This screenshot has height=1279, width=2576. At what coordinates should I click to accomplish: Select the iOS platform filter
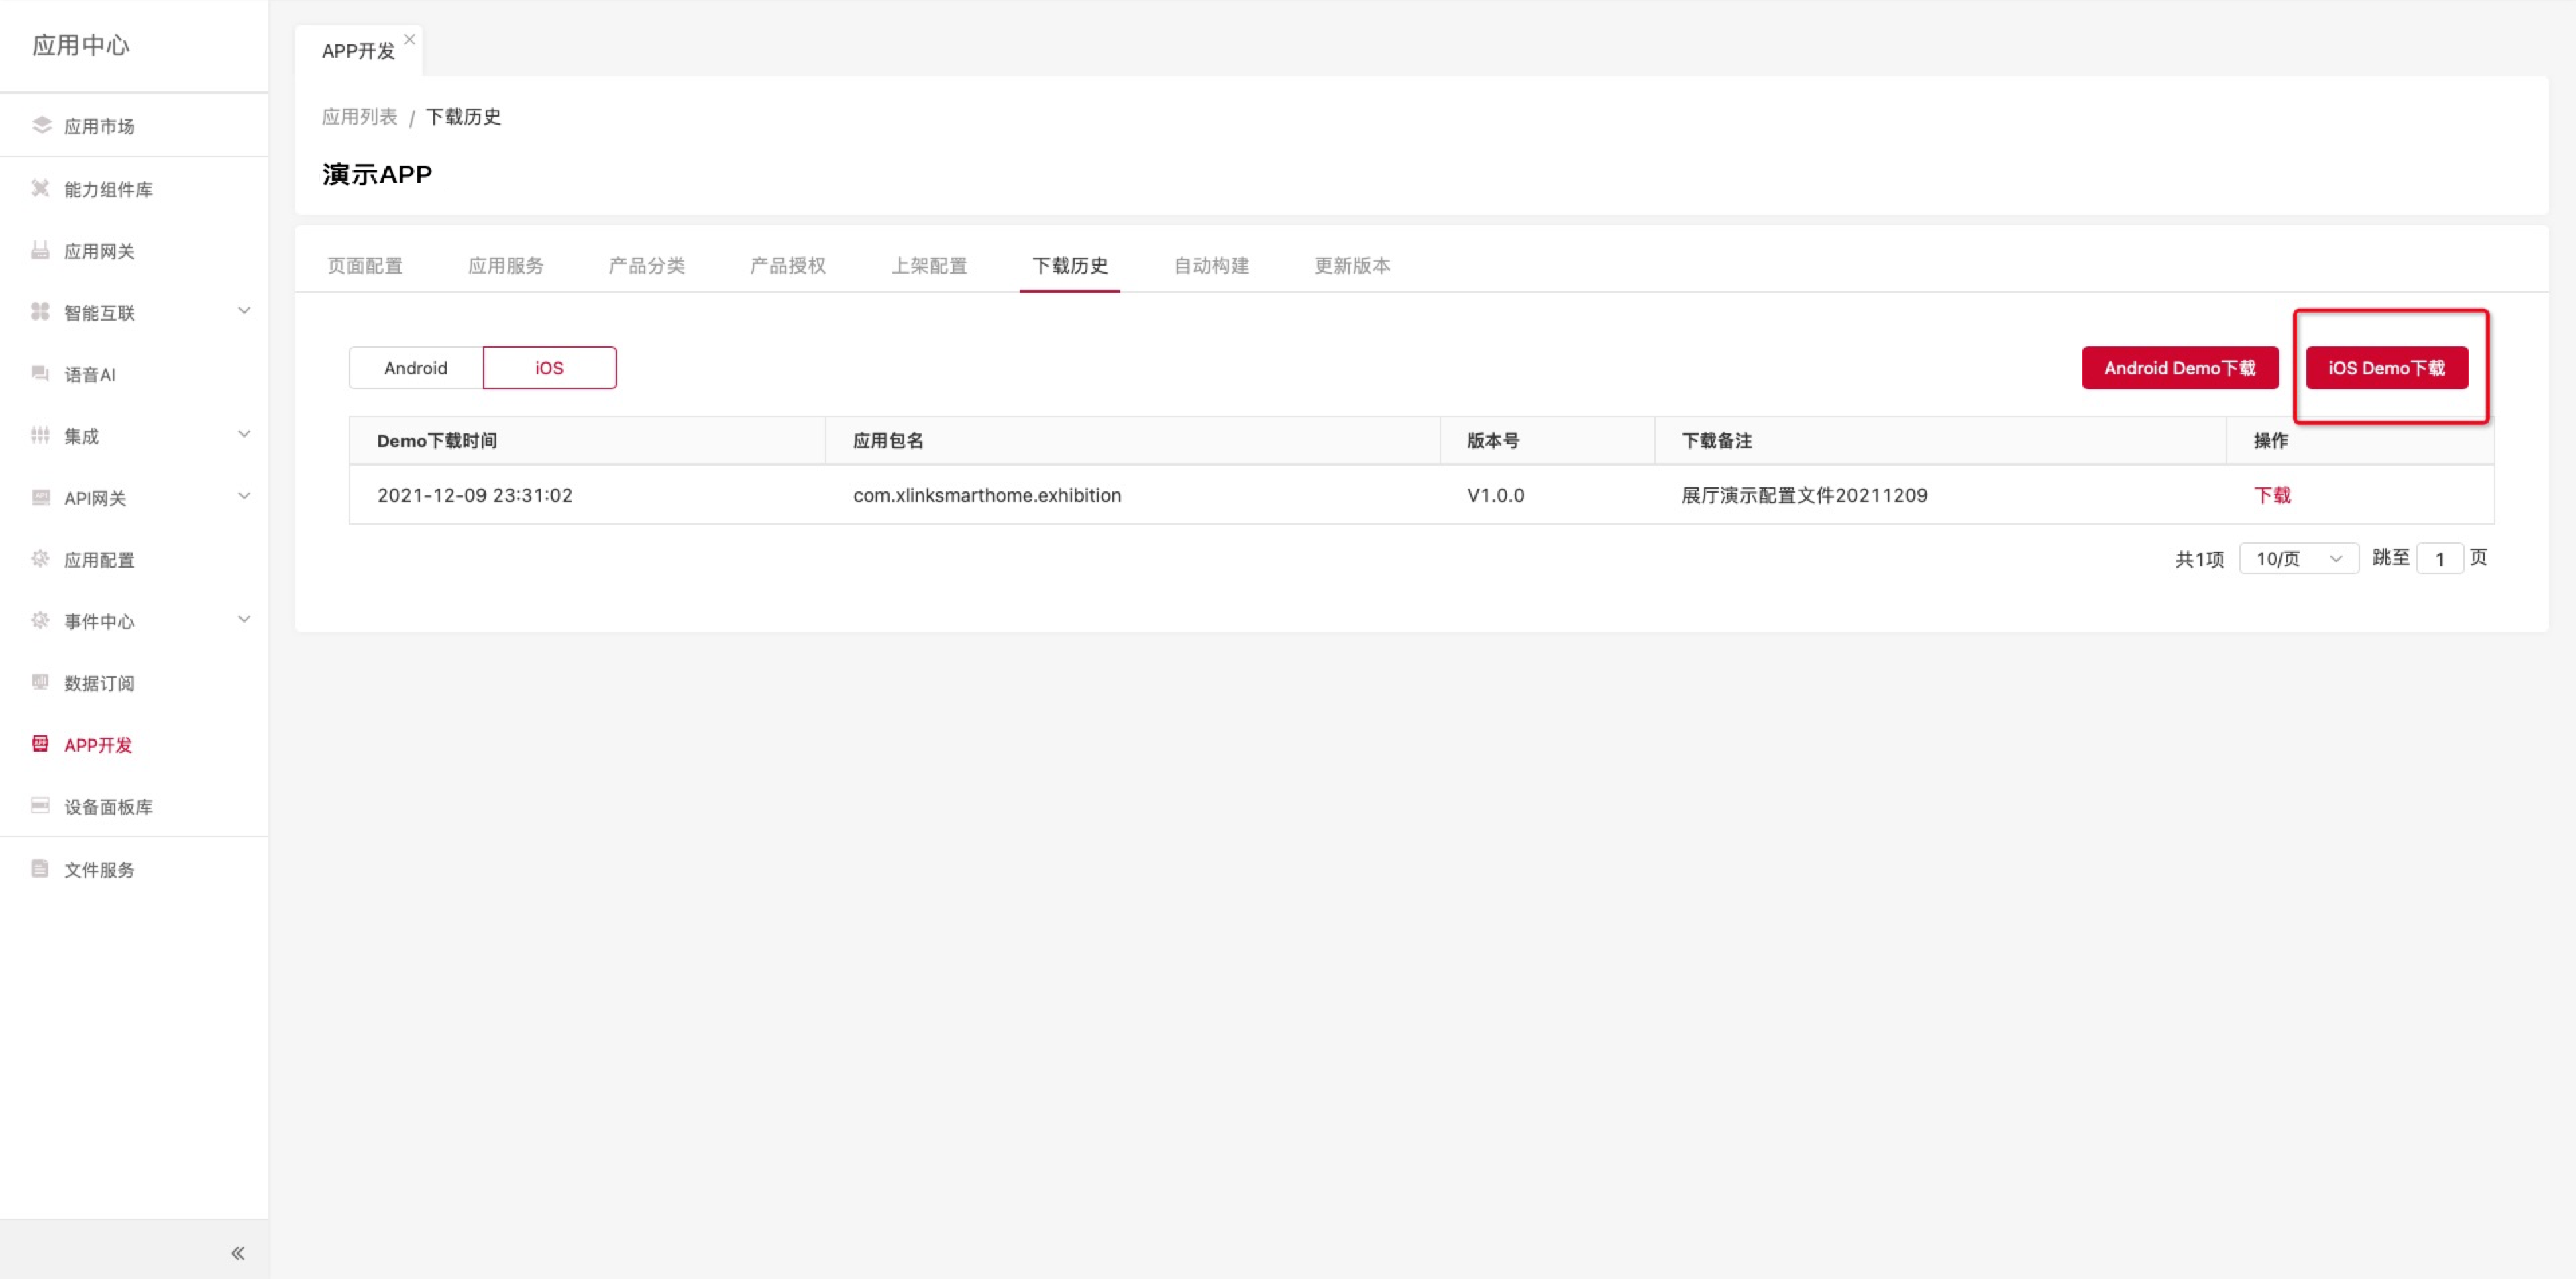549,368
